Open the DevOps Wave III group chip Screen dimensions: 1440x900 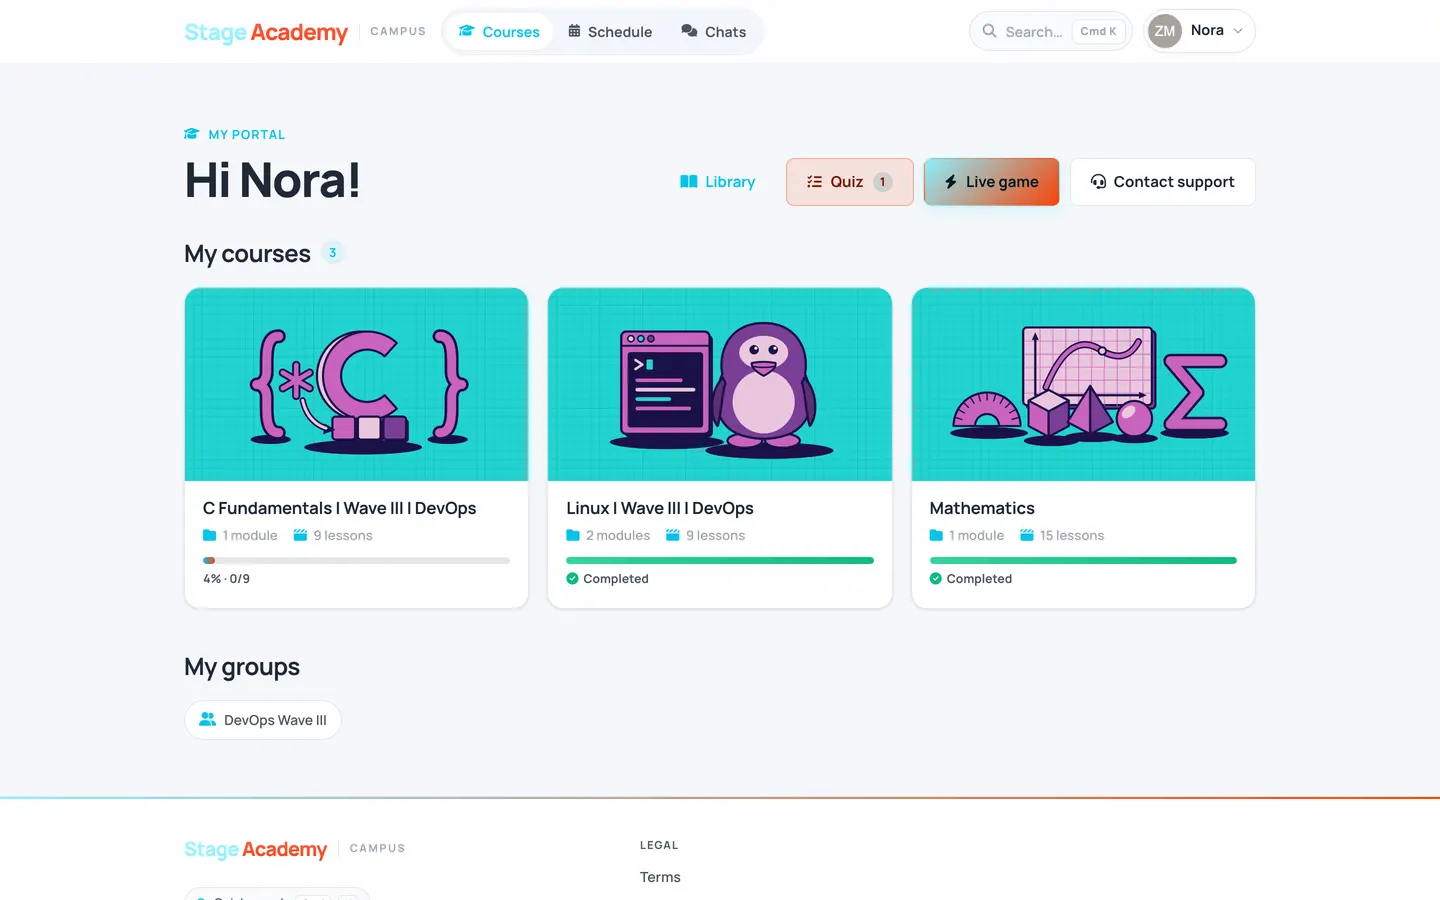(x=263, y=720)
